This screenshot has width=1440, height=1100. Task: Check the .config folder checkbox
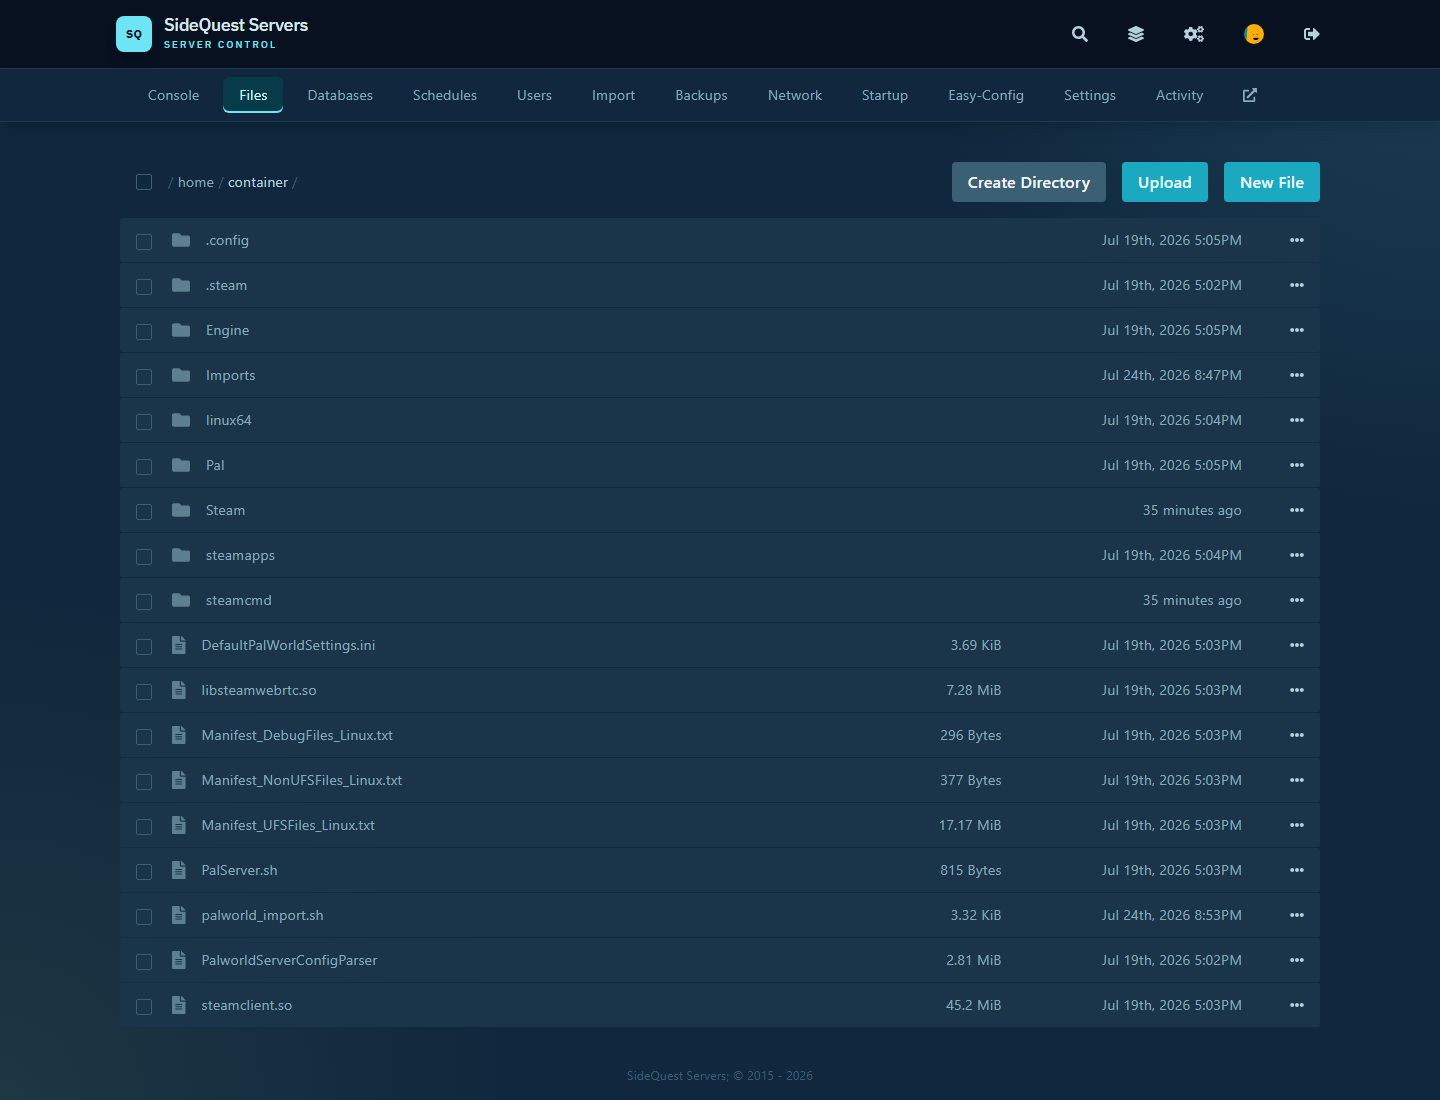[144, 242]
